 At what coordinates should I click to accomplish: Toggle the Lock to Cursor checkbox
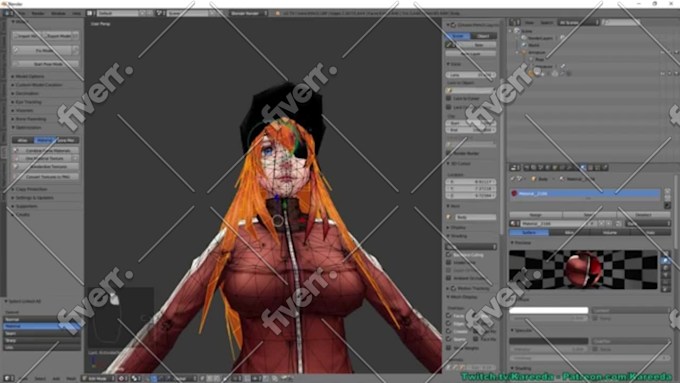pos(449,98)
